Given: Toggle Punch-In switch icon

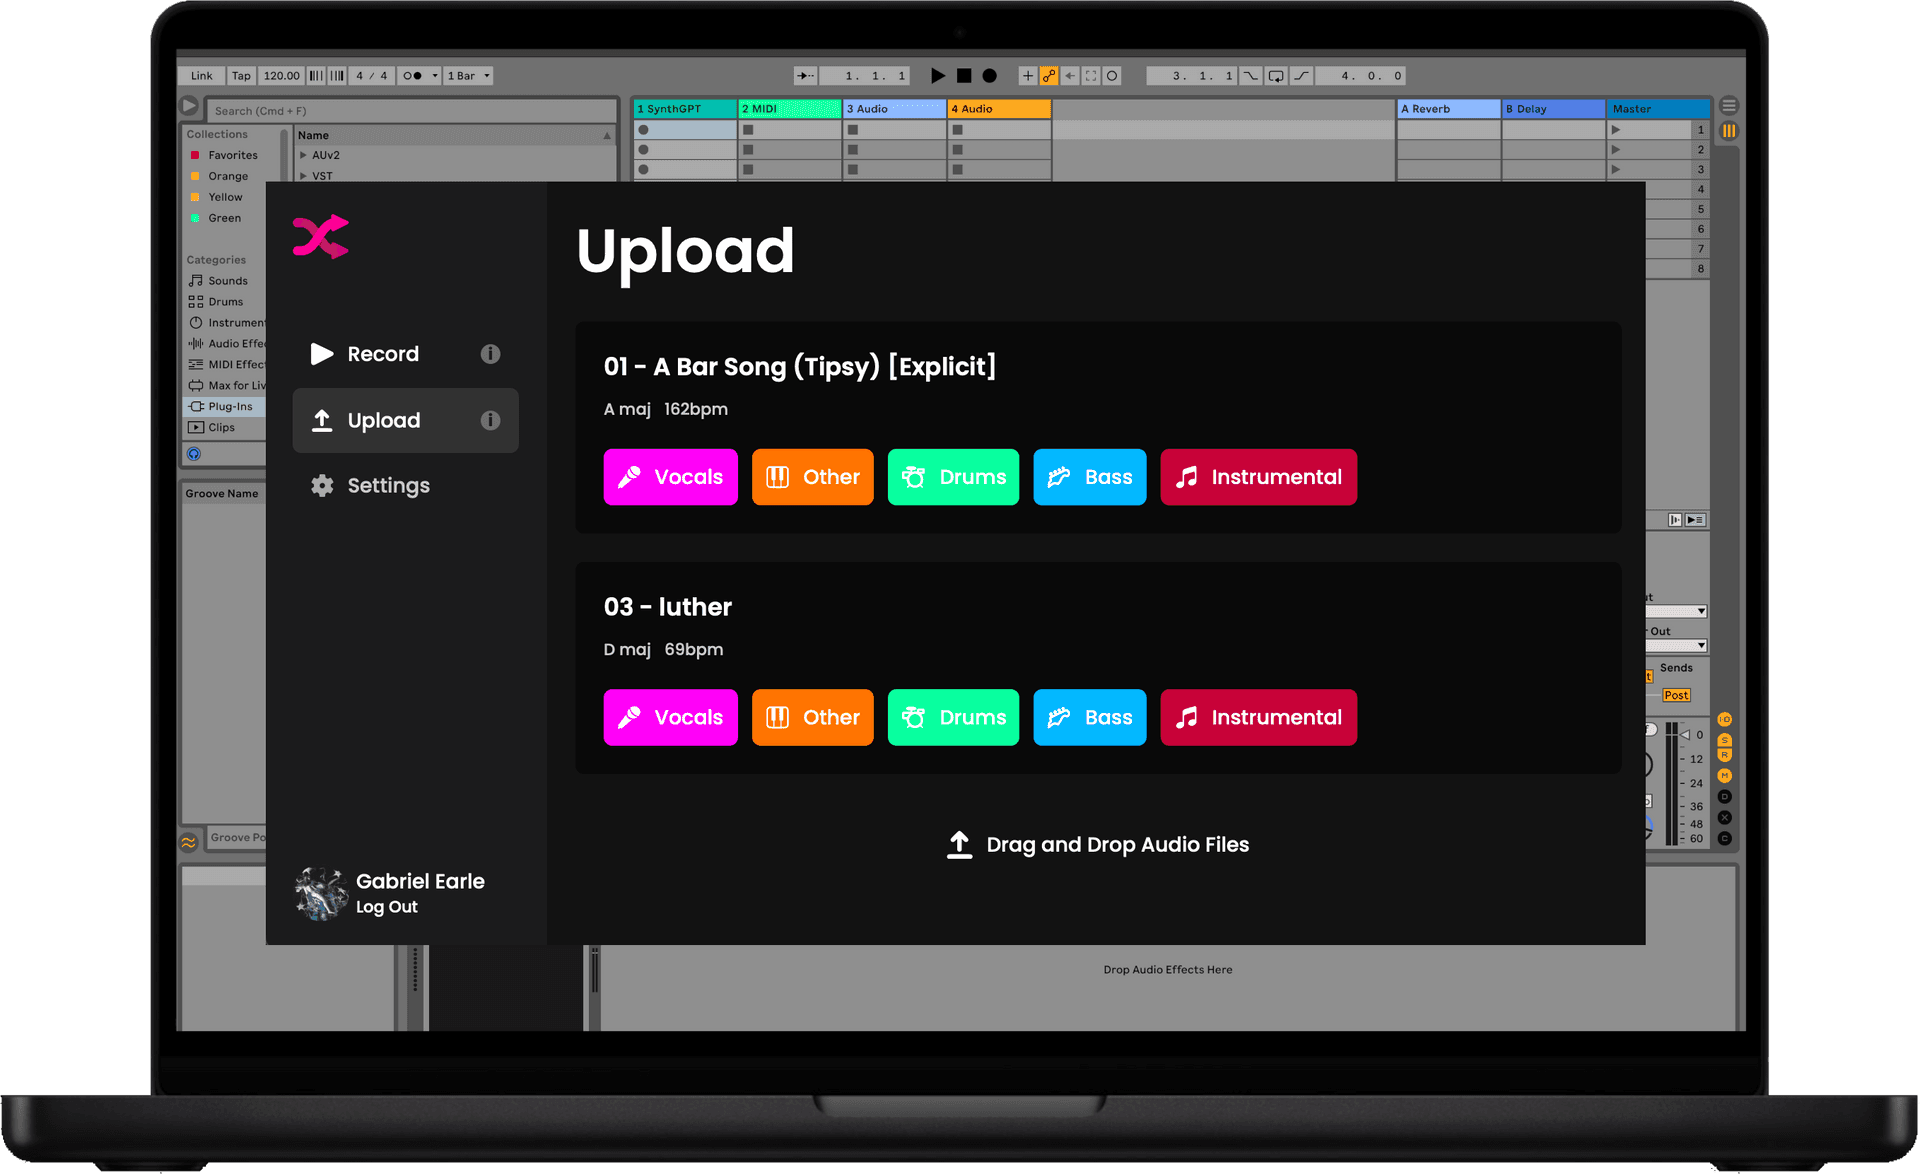Looking at the screenshot, I should 1251,76.
